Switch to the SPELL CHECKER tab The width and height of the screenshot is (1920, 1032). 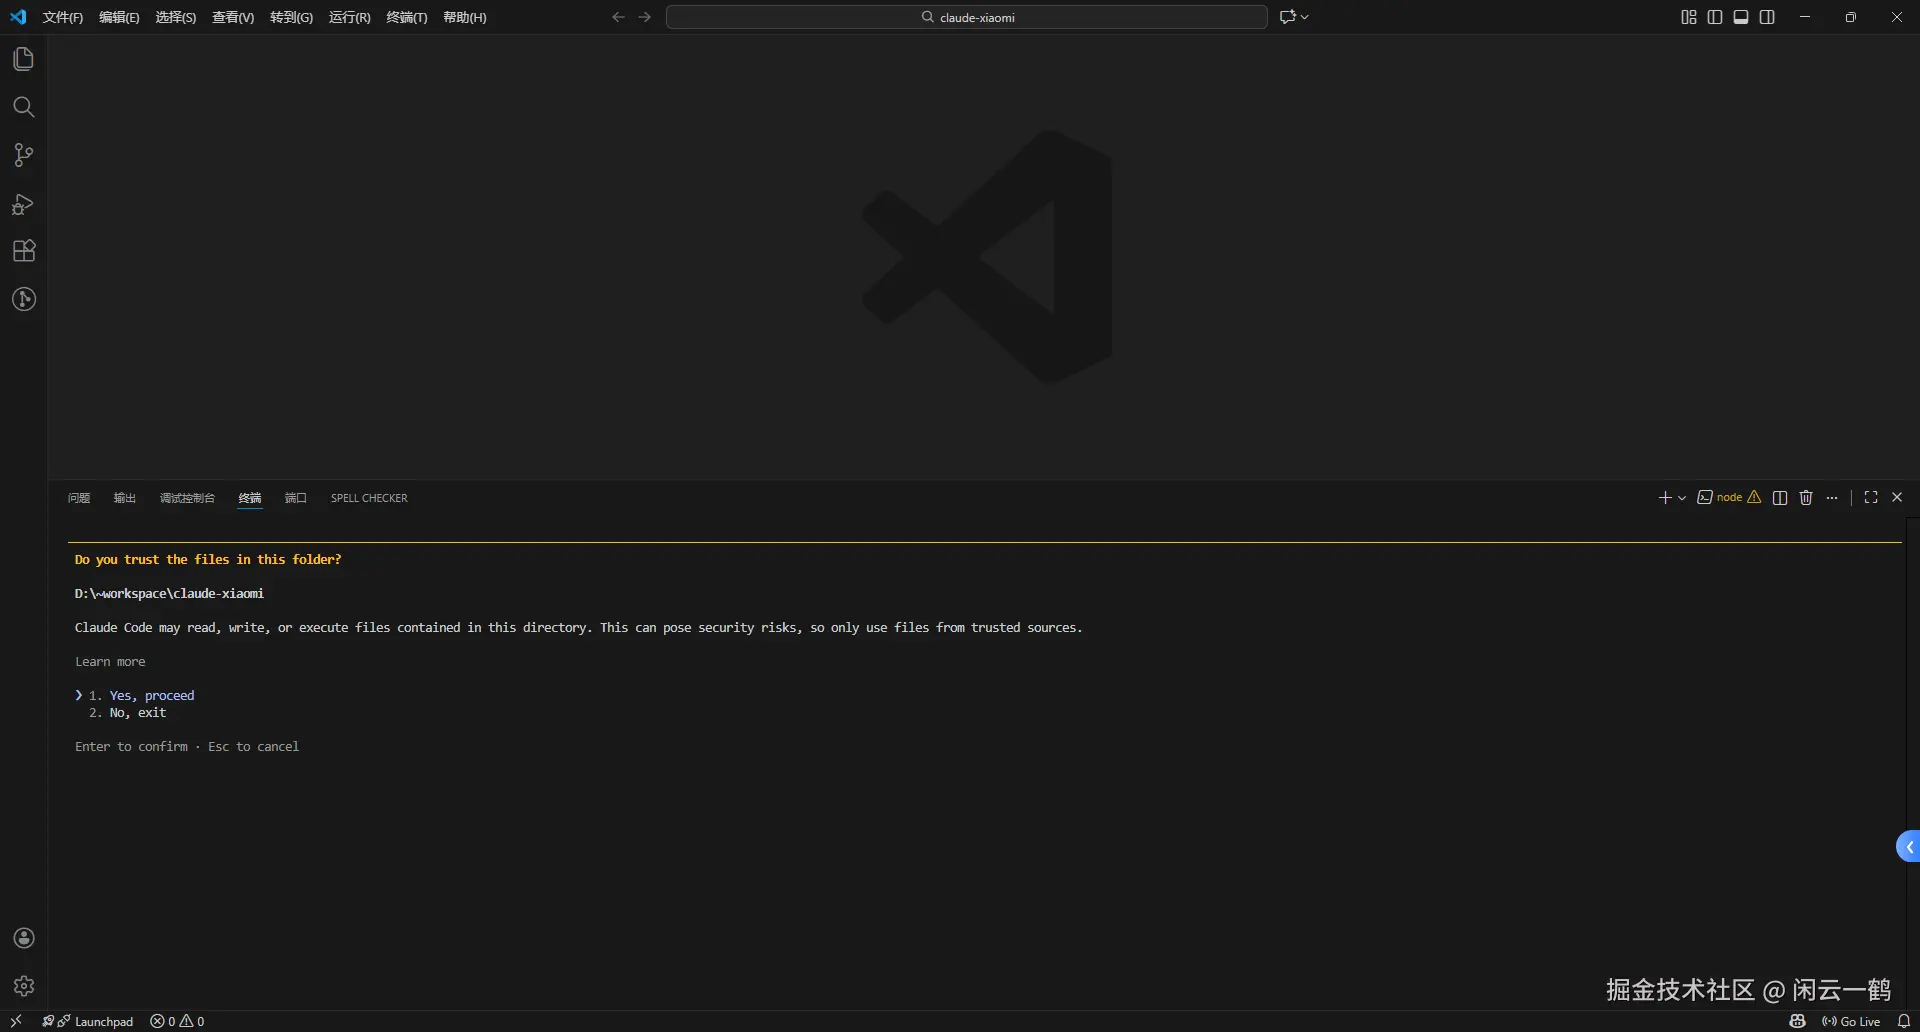pyautogui.click(x=369, y=498)
